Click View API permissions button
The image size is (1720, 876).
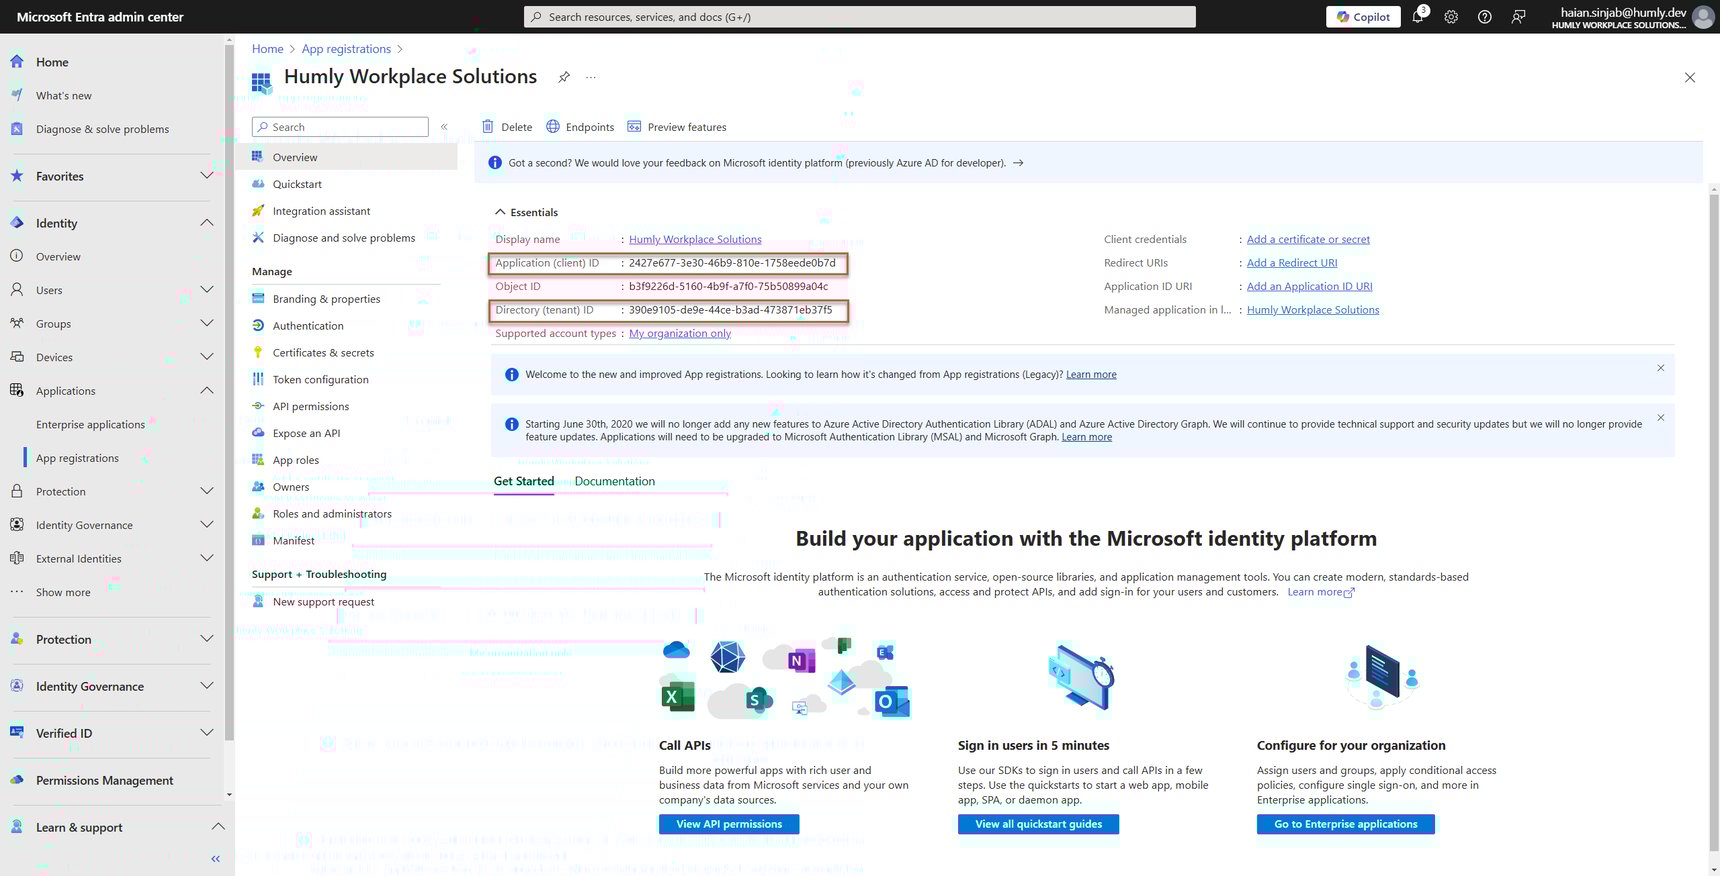coord(728,824)
